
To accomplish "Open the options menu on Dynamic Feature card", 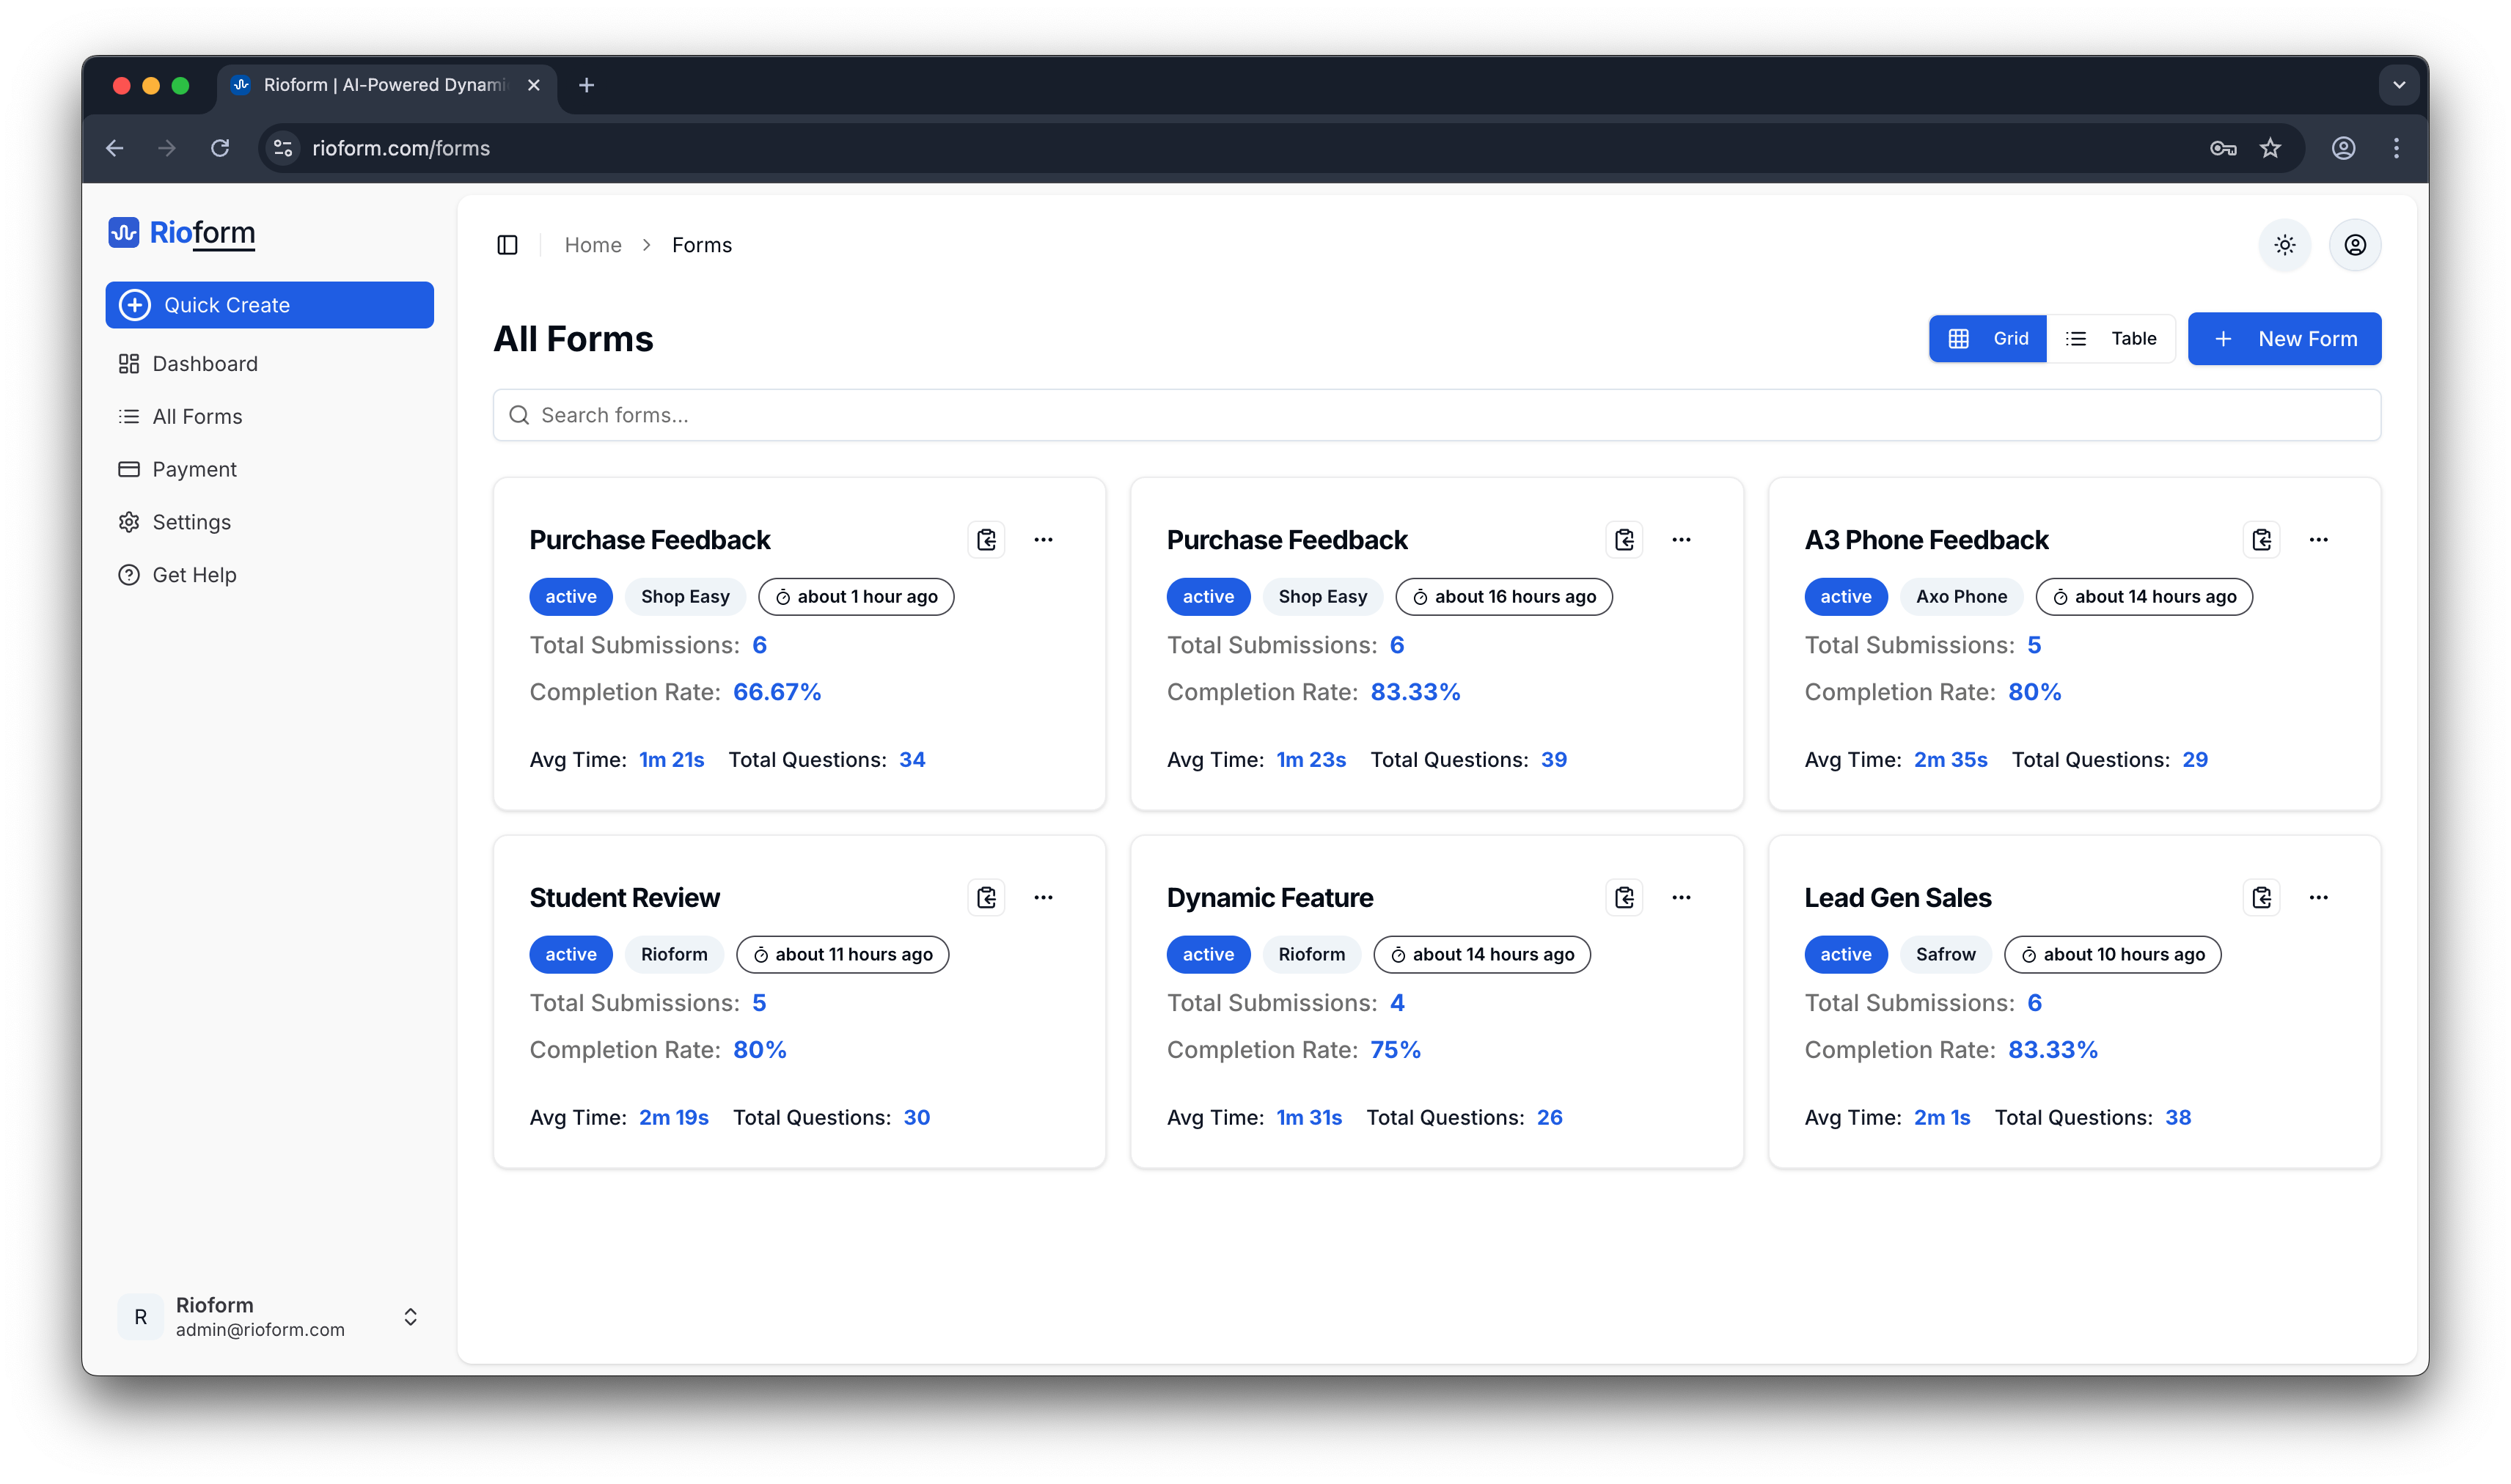I will [x=1682, y=897].
